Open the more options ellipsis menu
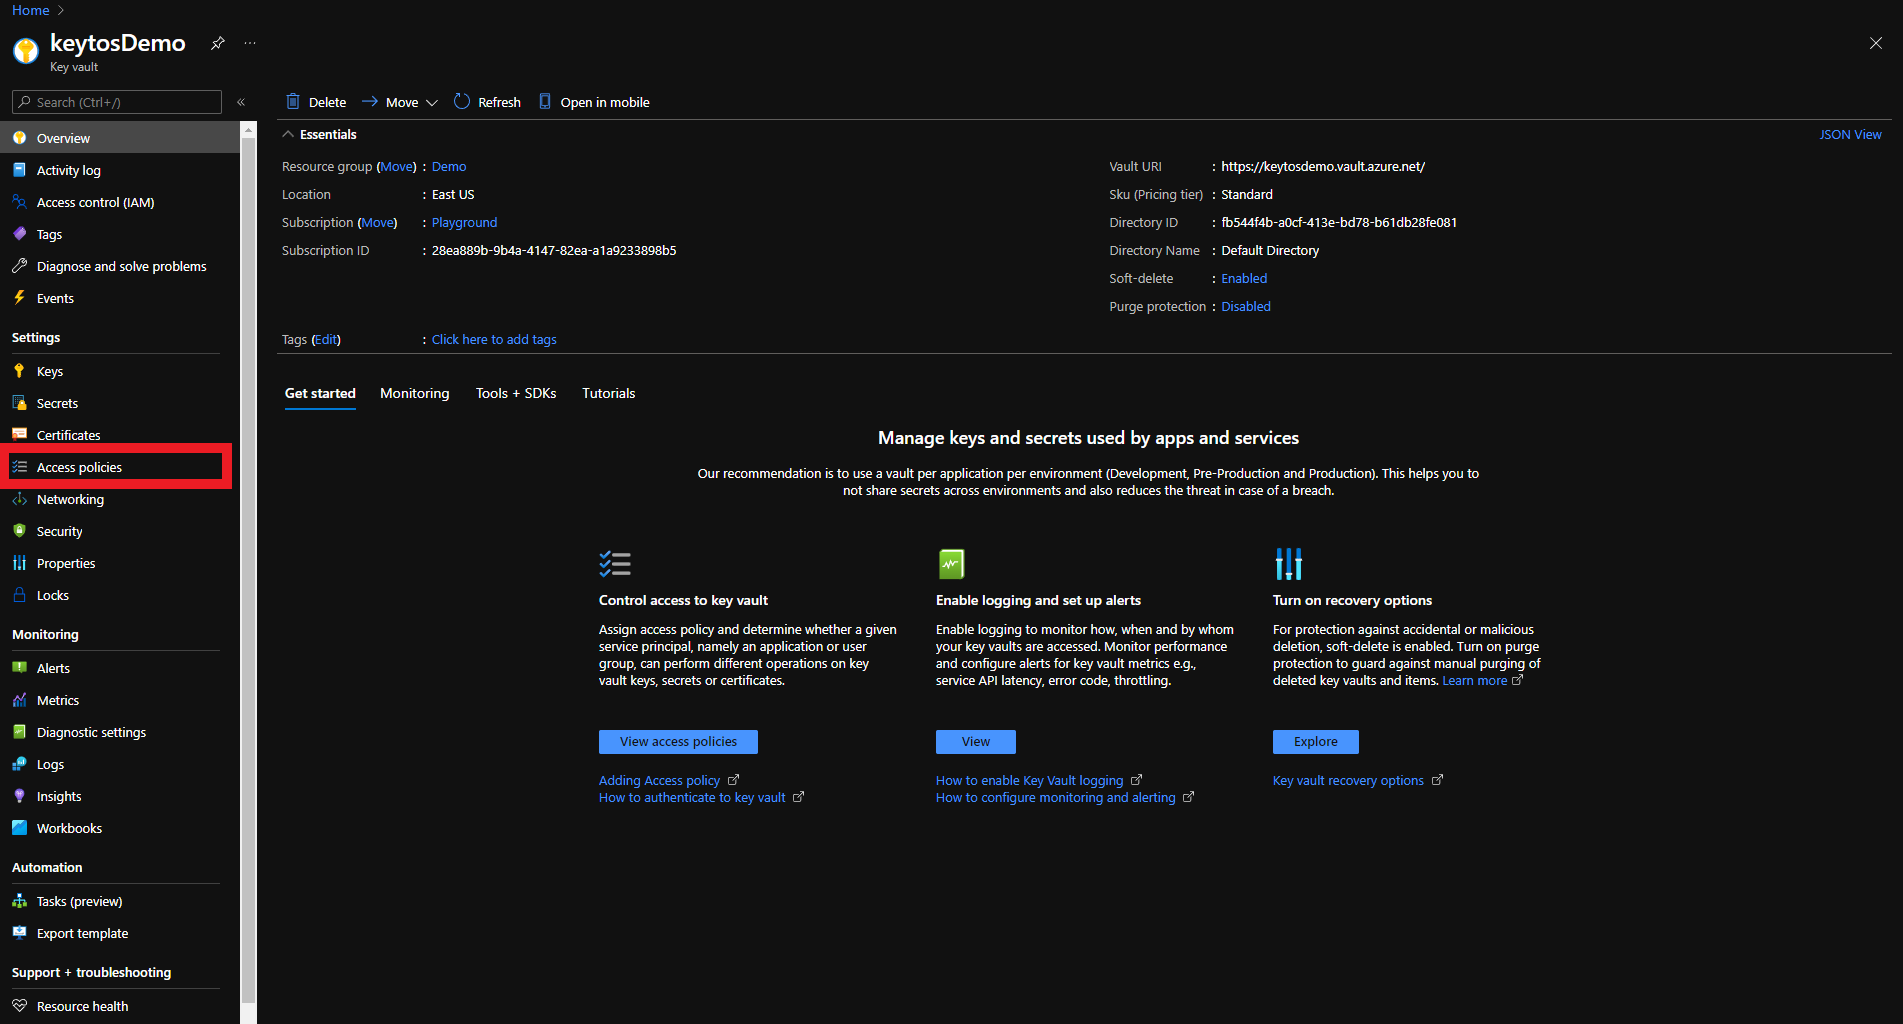Image resolution: width=1903 pixels, height=1024 pixels. coord(250,43)
